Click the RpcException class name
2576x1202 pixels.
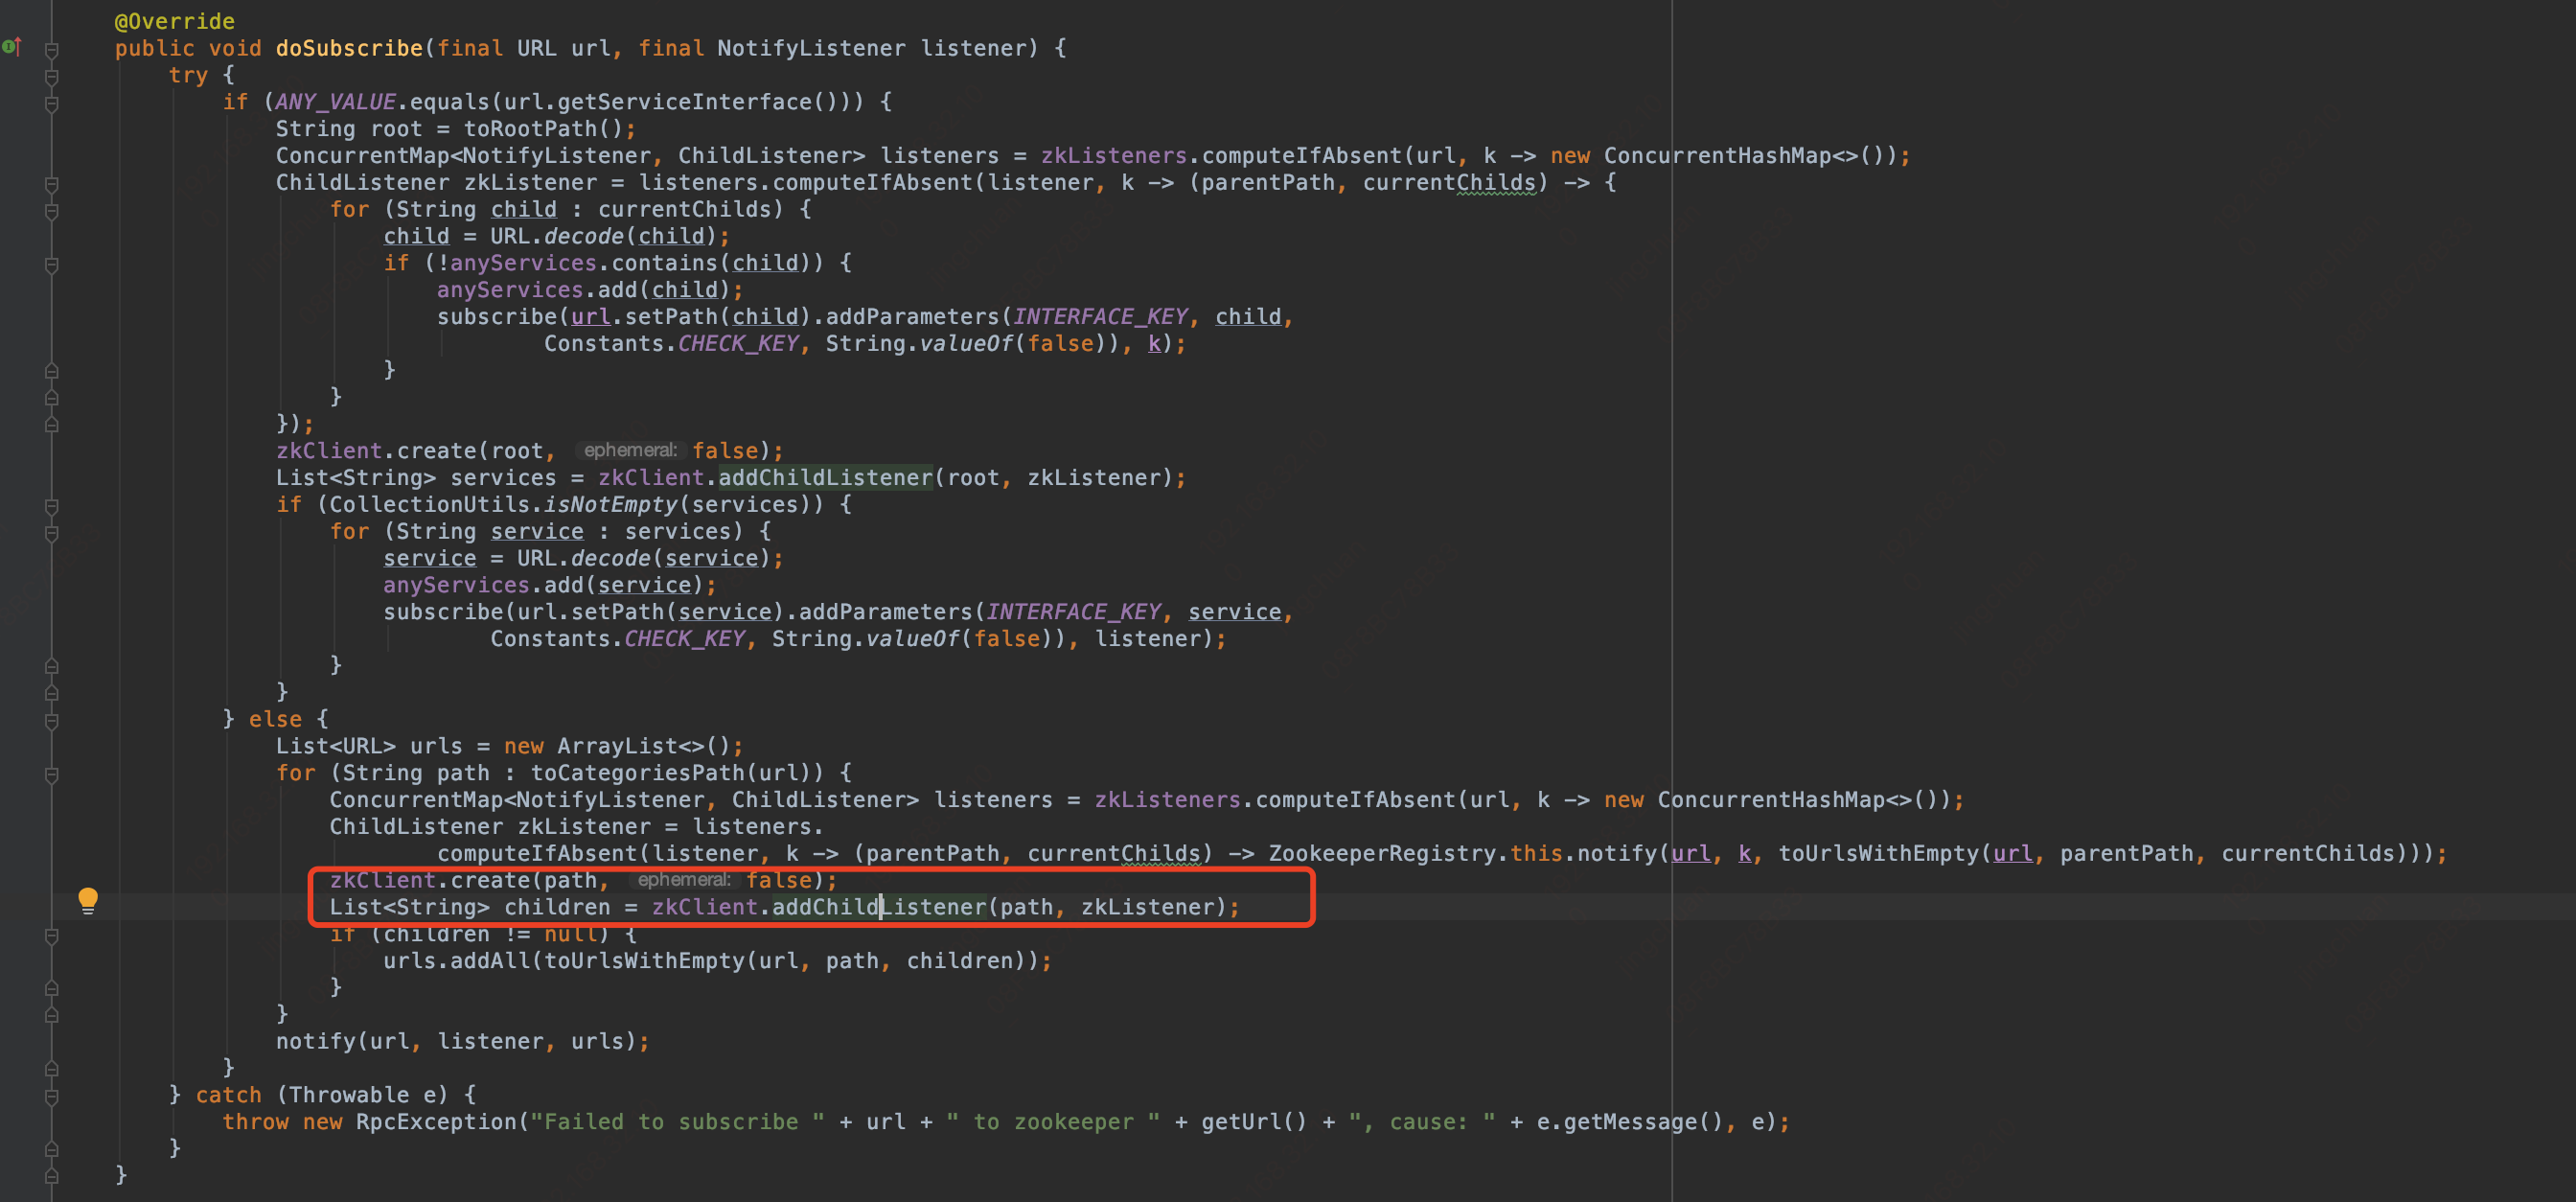point(436,1122)
